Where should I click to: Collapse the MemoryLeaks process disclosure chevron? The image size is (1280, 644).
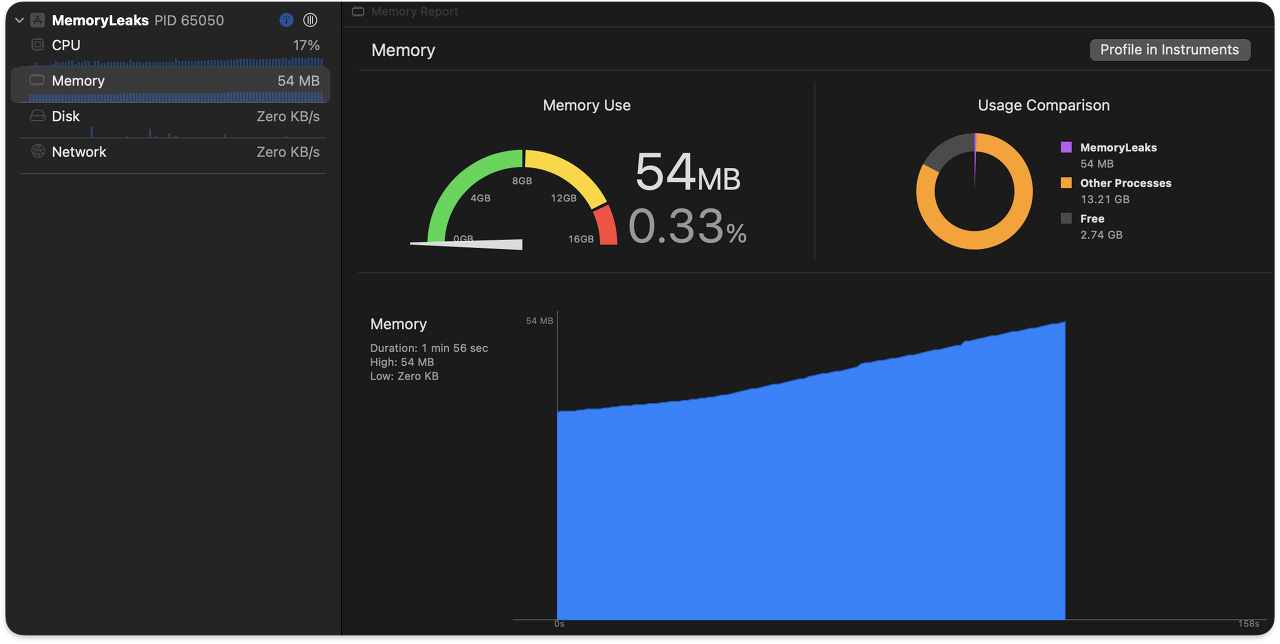tap(19, 20)
